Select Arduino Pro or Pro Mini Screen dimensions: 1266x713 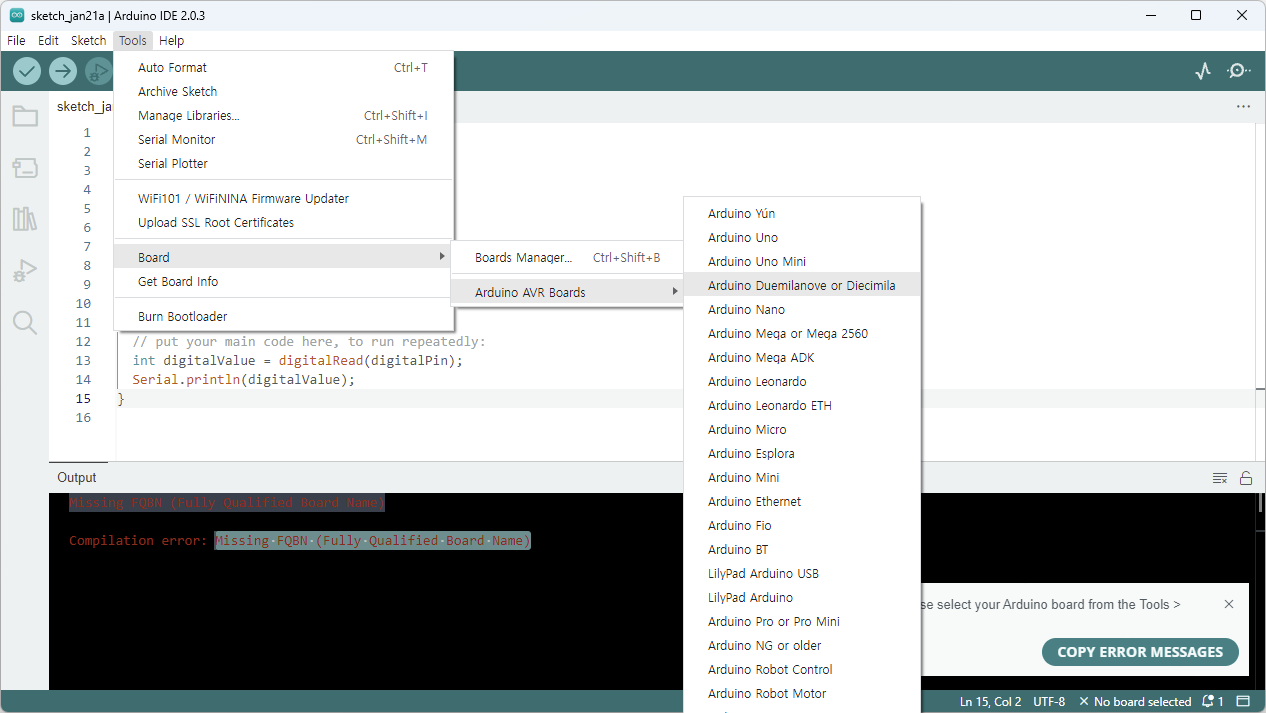[802, 622]
